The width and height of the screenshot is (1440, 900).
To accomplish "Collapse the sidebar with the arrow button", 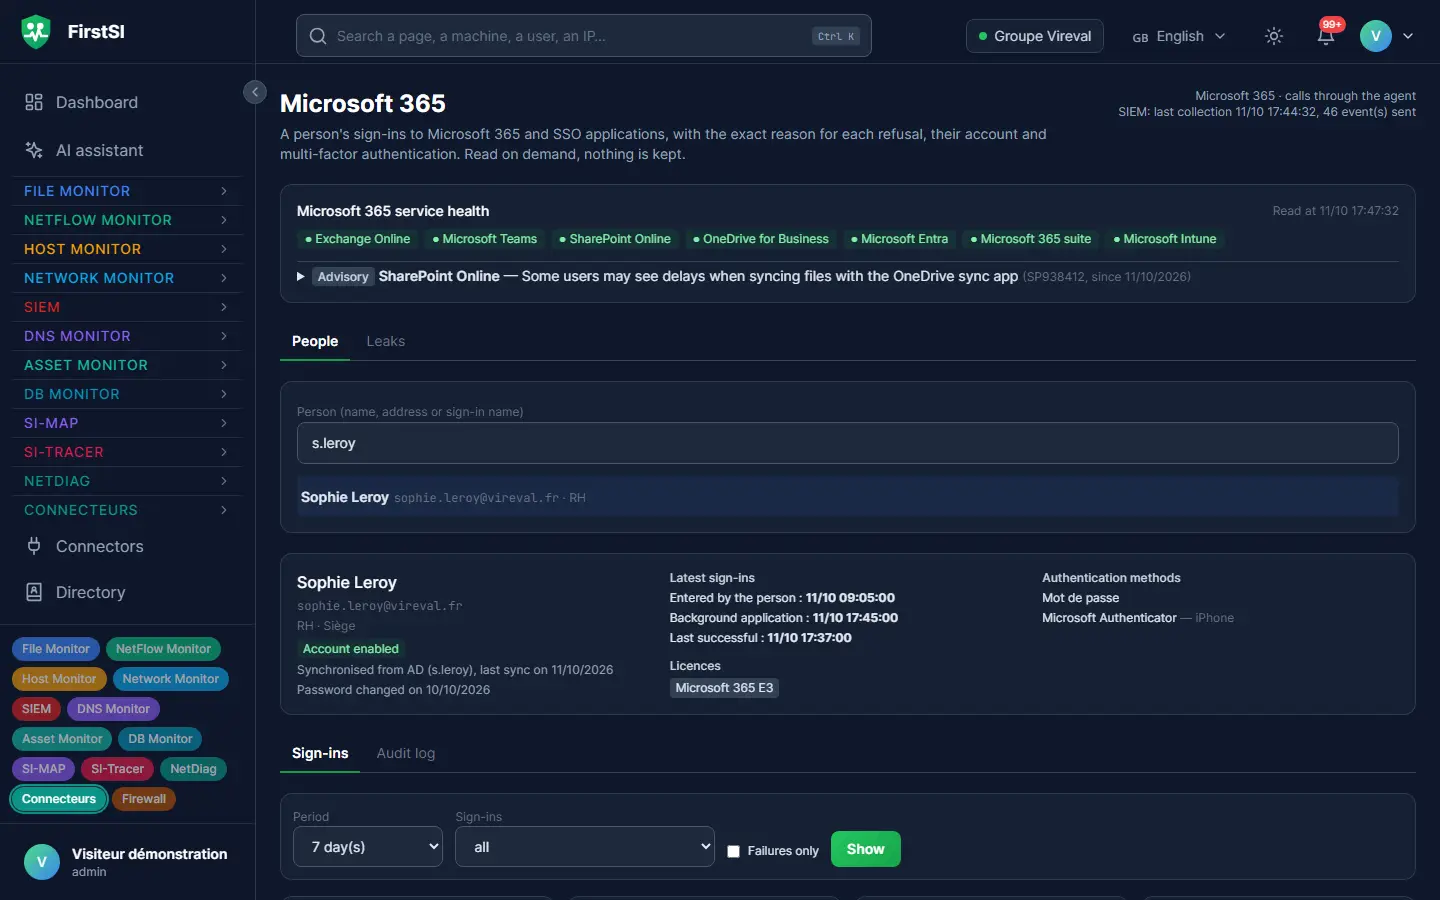I will pos(255,92).
